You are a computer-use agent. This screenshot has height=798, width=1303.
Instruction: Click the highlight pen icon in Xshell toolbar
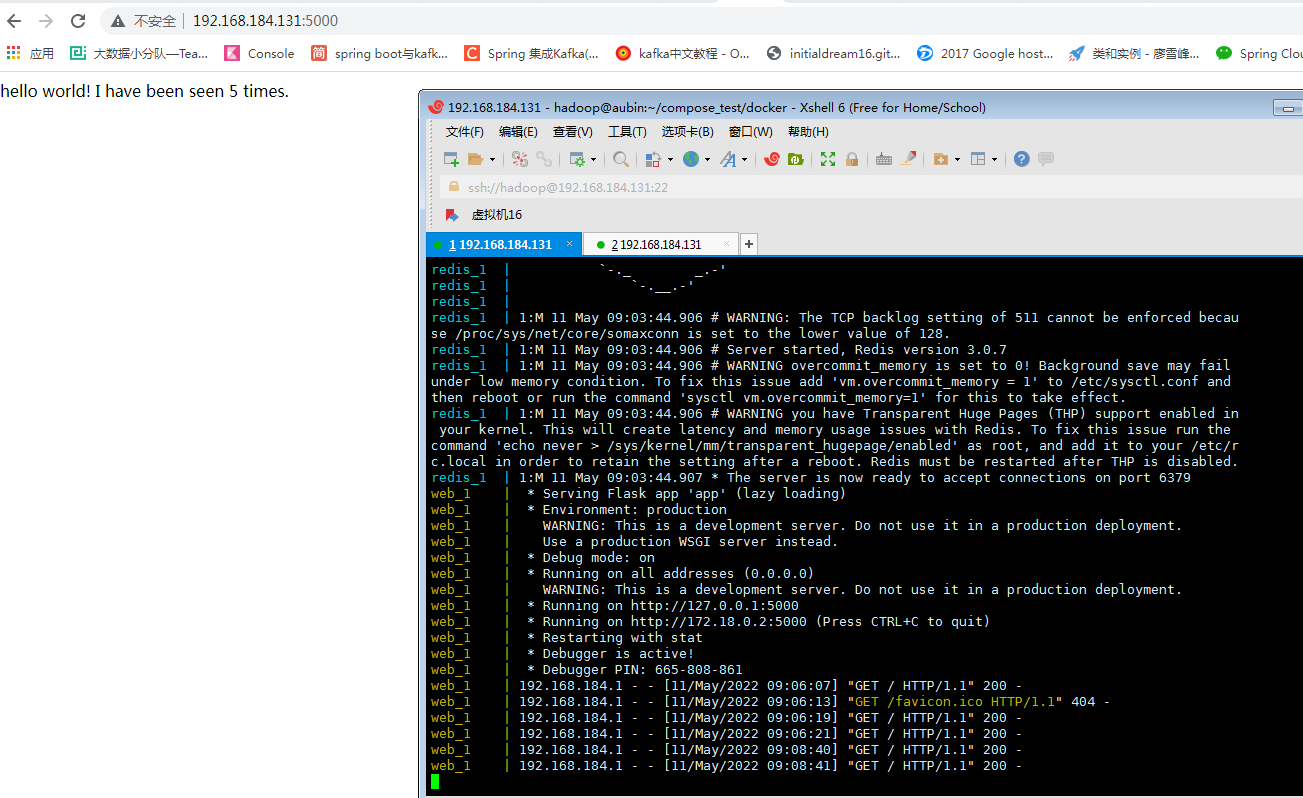(908, 159)
